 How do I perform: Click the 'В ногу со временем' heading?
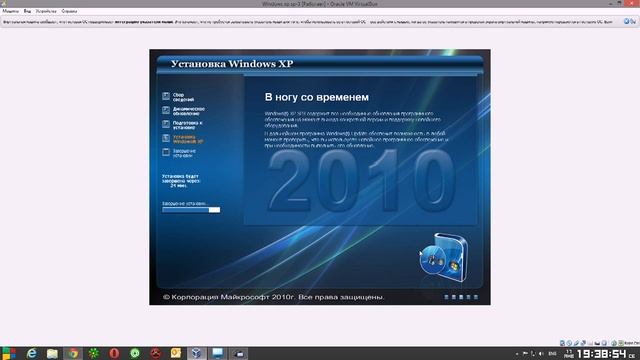coord(317,97)
